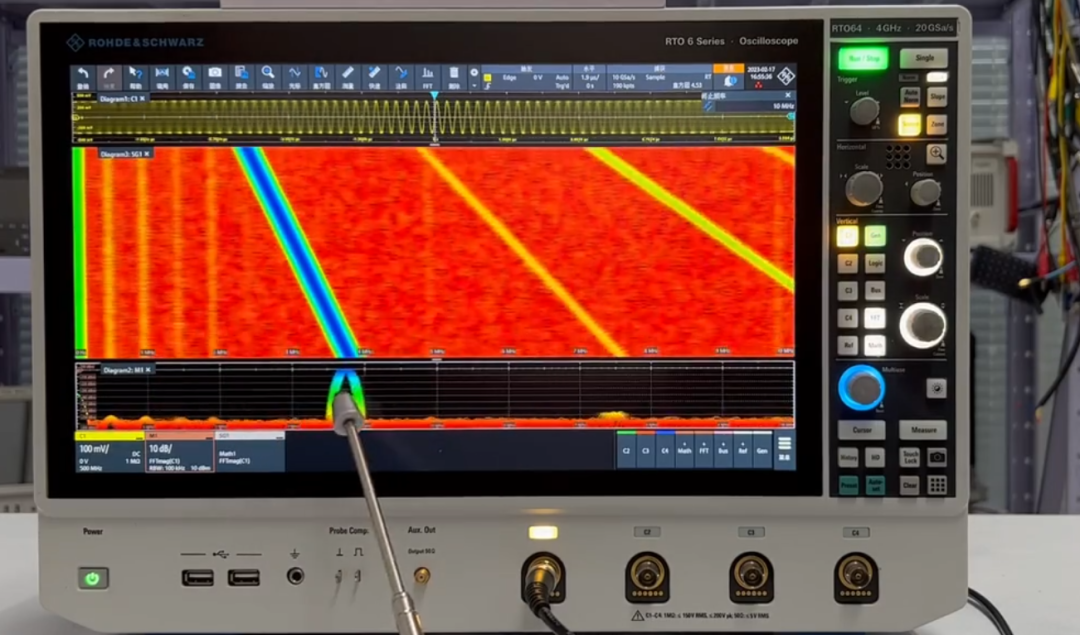The width and height of the screenshot is (1080, 635).
Task: Select the Measure ruler tool in toolbar
Action: [348, 77]
